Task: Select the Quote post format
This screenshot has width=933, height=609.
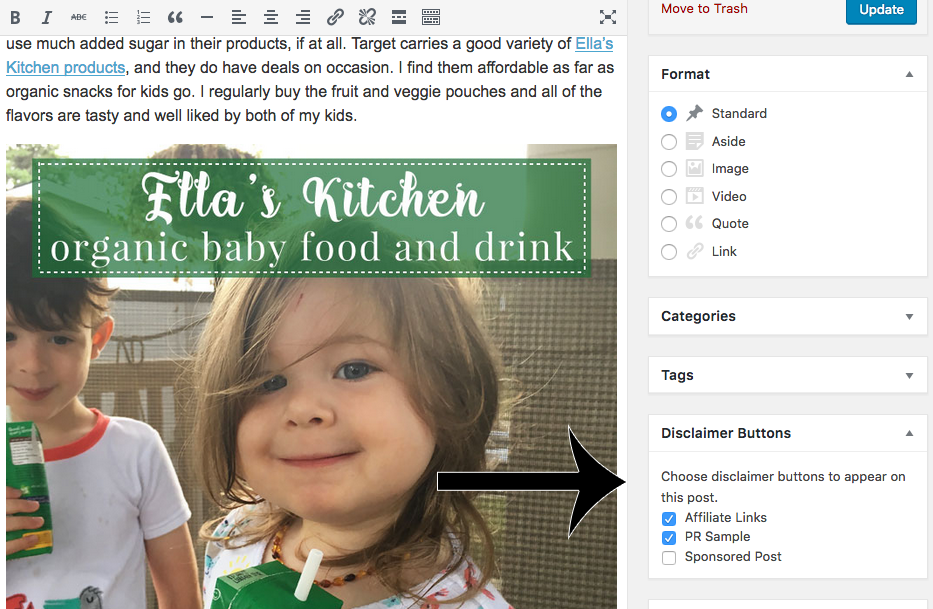Action: click(x=669, y=224)
